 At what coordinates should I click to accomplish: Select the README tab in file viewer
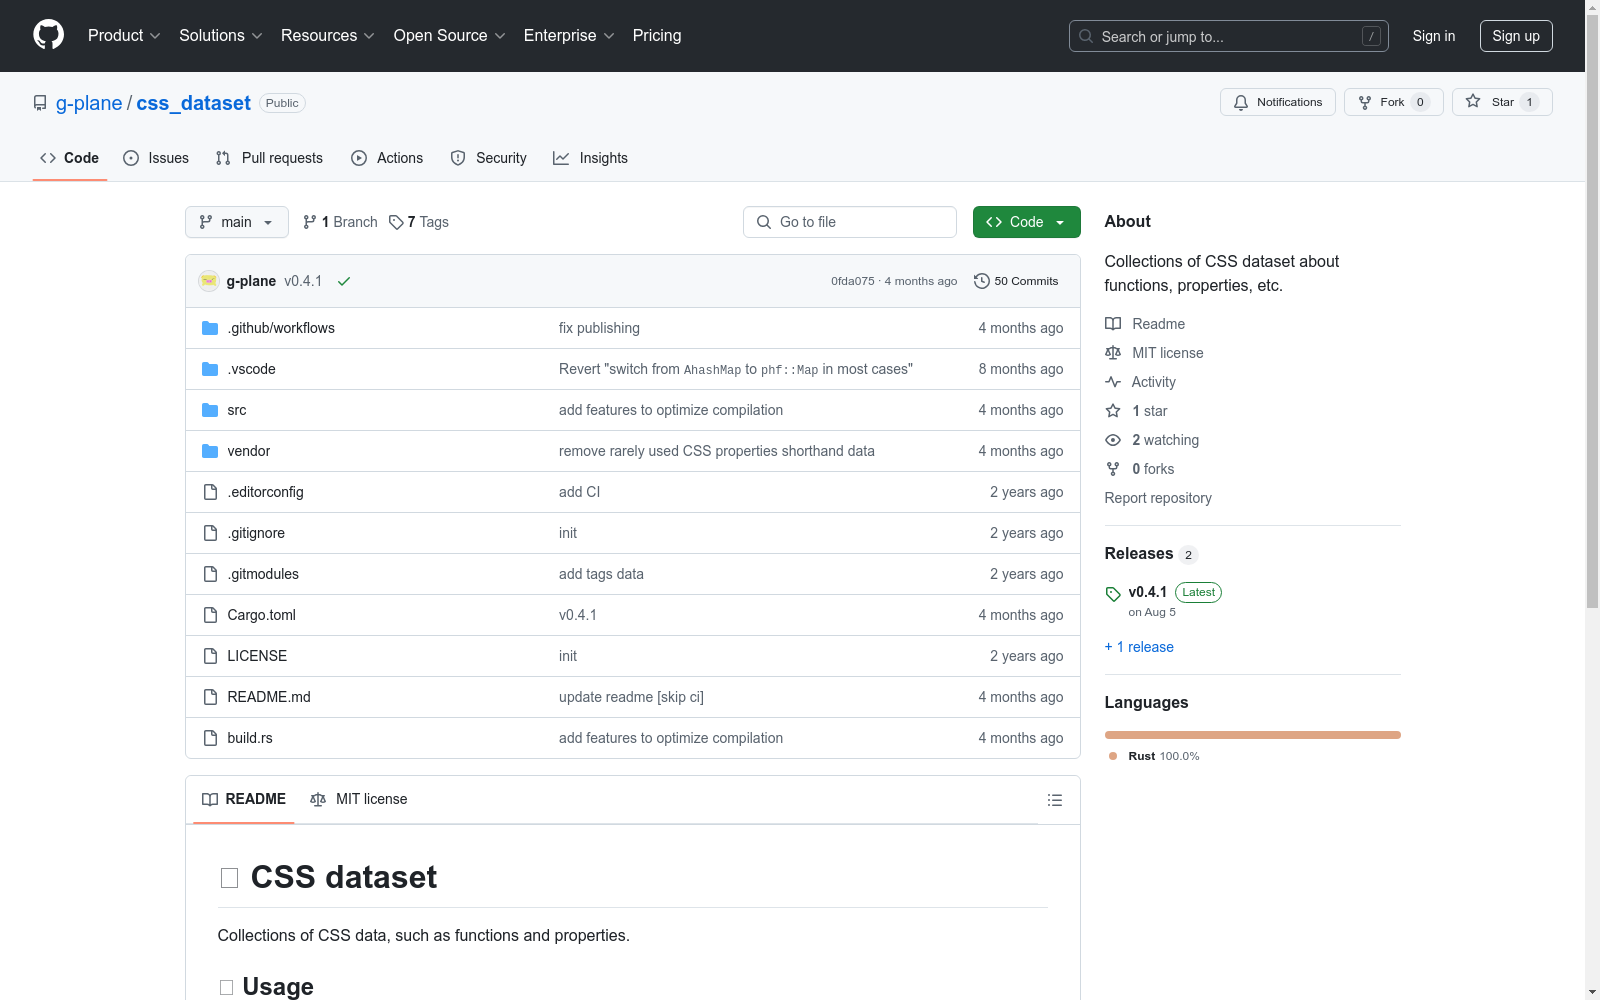244,799
